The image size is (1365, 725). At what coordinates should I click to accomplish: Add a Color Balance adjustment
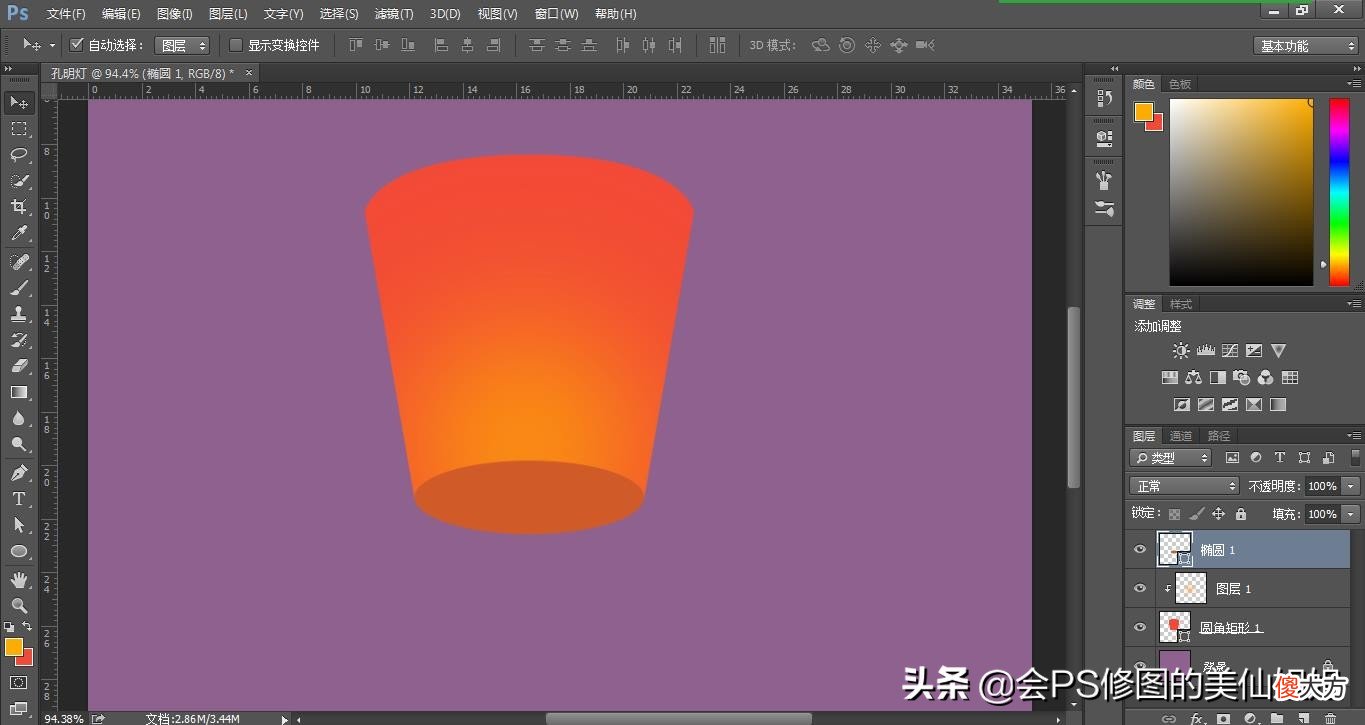pos(1194,378)
